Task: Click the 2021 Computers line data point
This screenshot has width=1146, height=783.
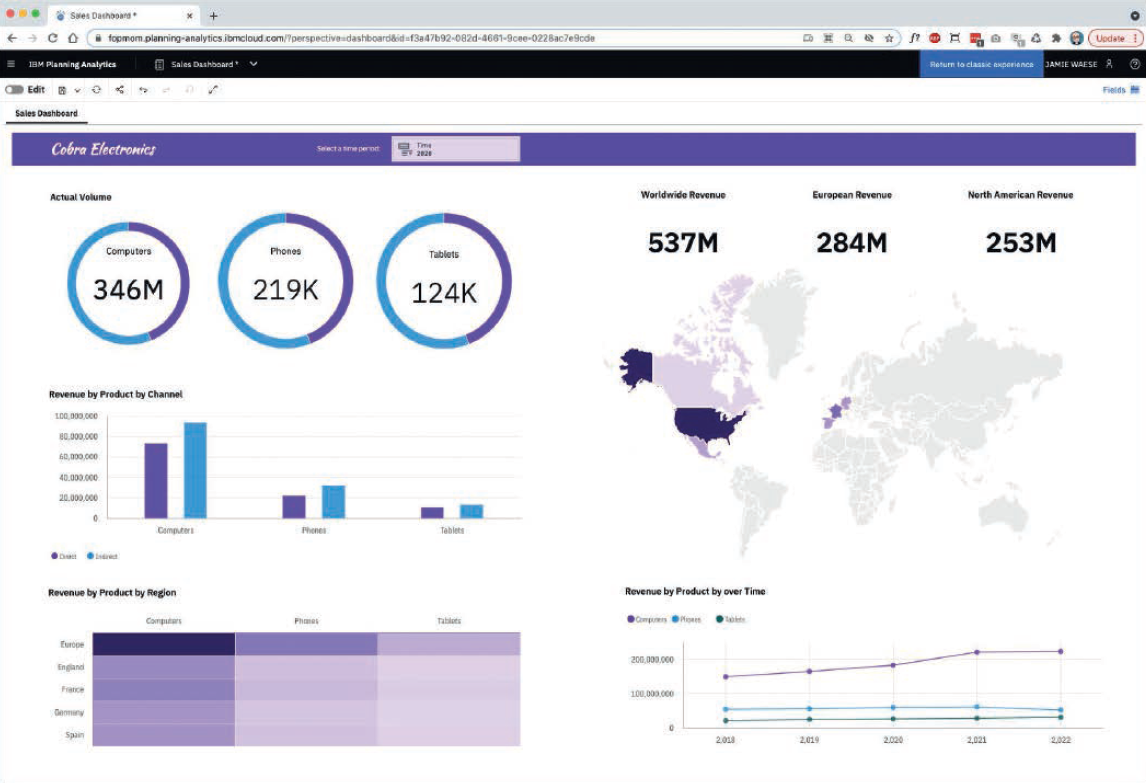Action: pos(976,652)
